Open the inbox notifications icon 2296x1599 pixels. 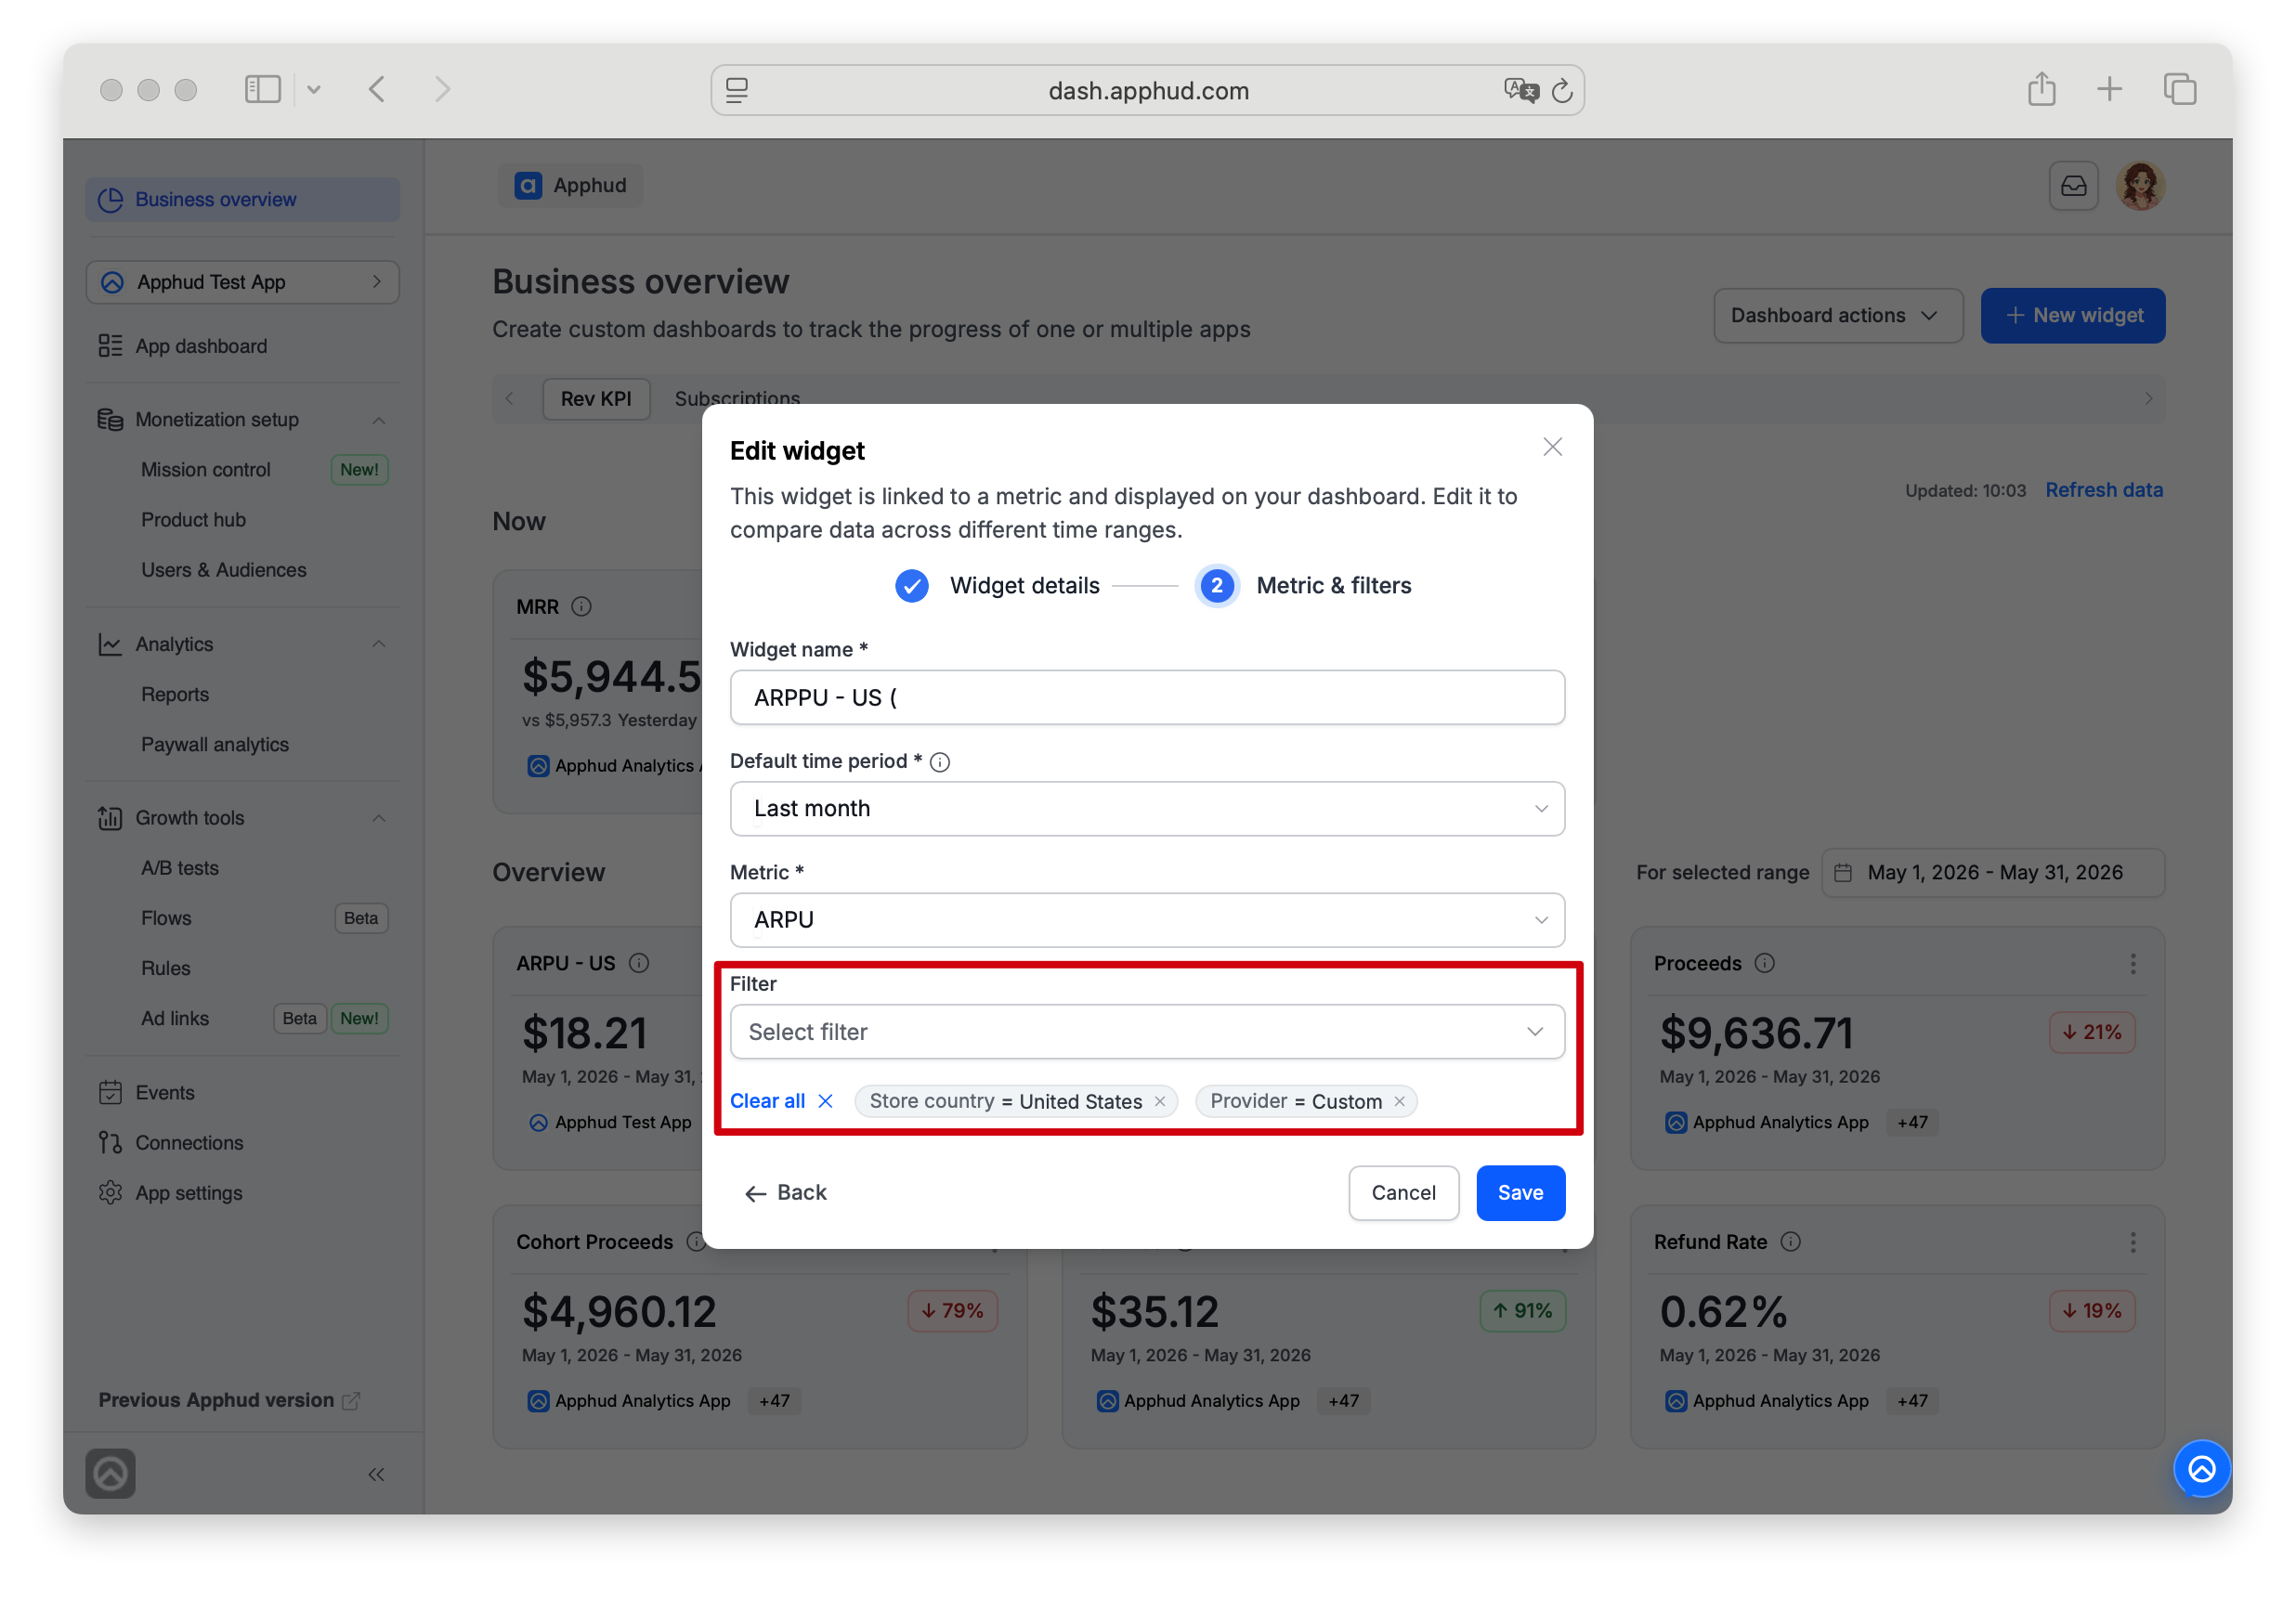(2073, 185)
